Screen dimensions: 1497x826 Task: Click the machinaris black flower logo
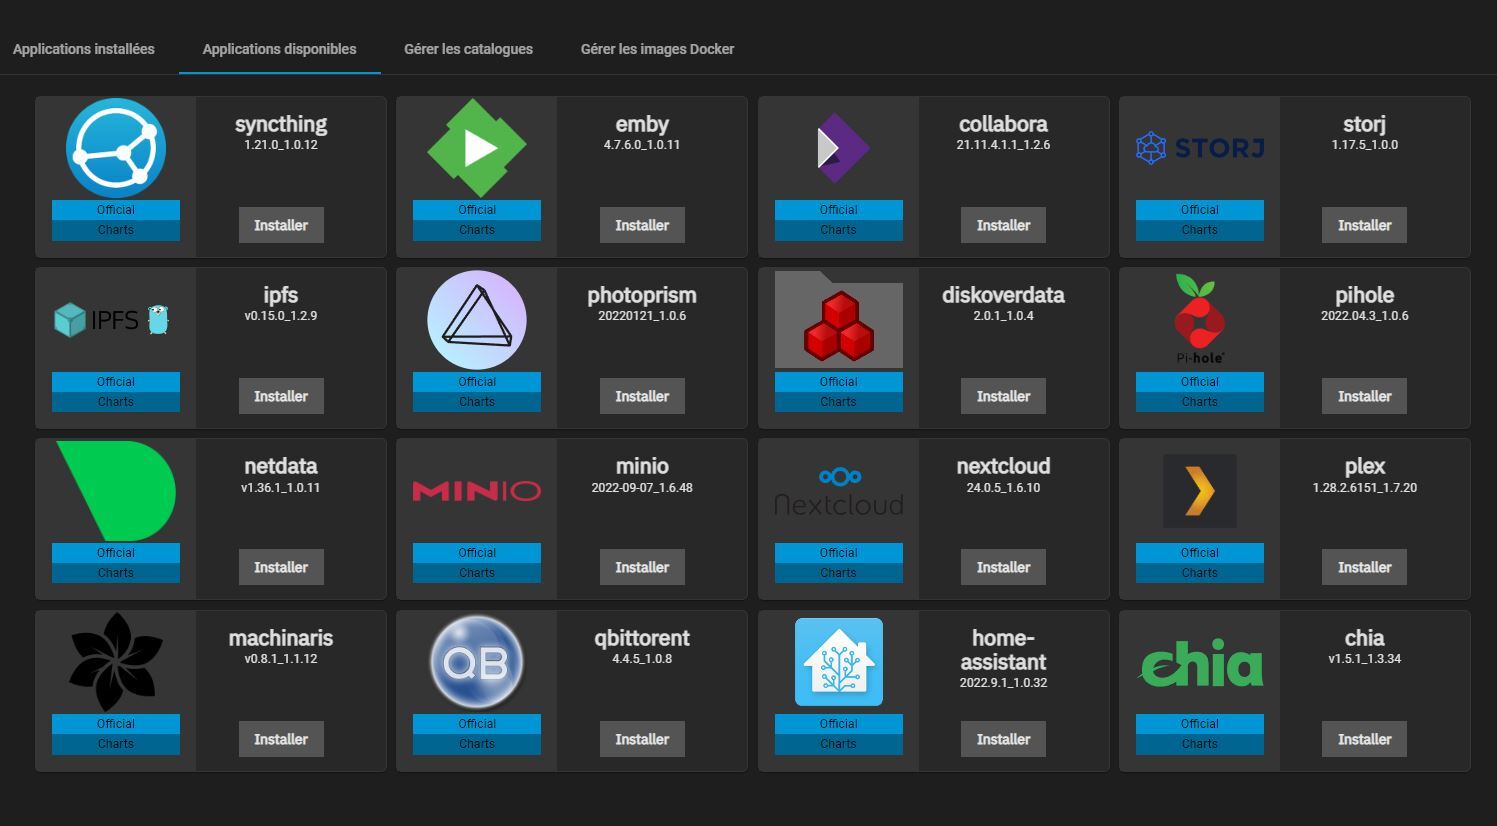click(116, 662)
